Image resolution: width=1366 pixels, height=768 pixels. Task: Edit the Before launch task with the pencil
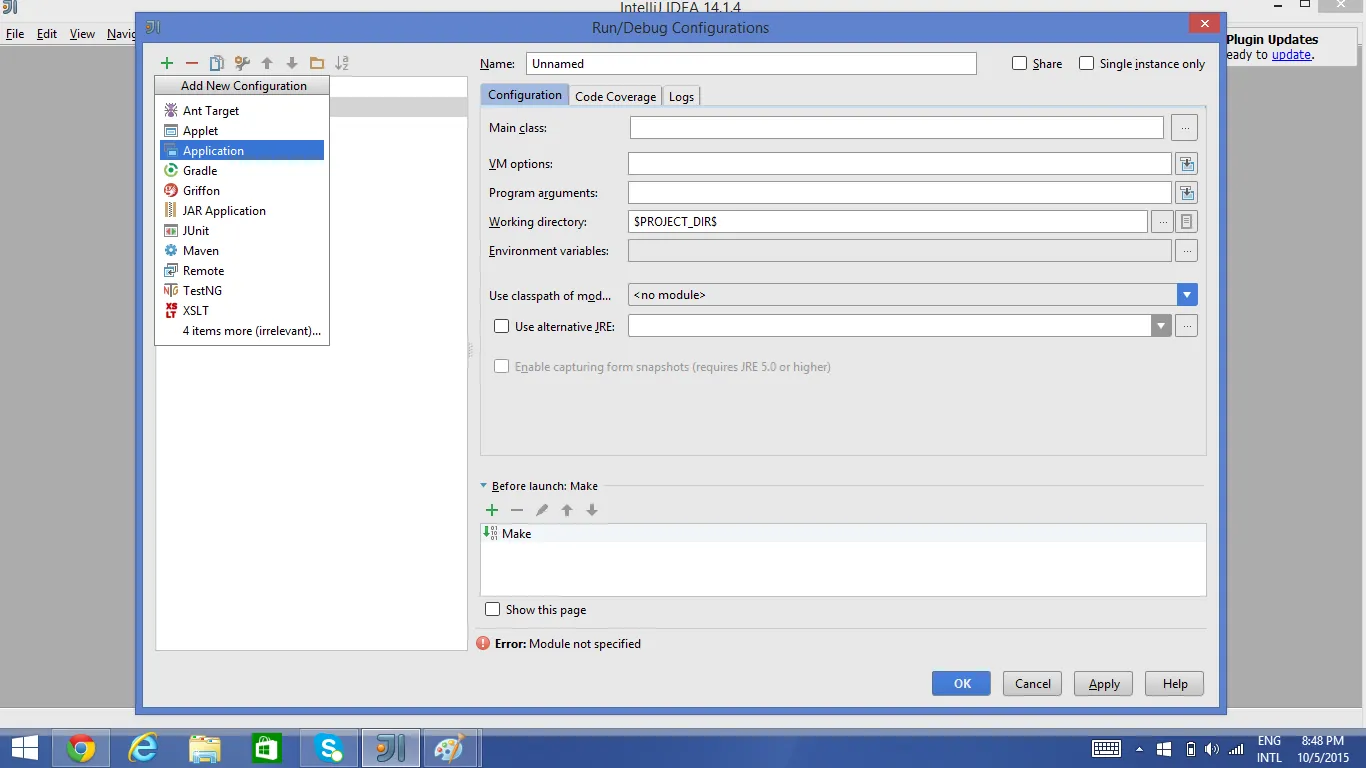[x=542, y=510]
